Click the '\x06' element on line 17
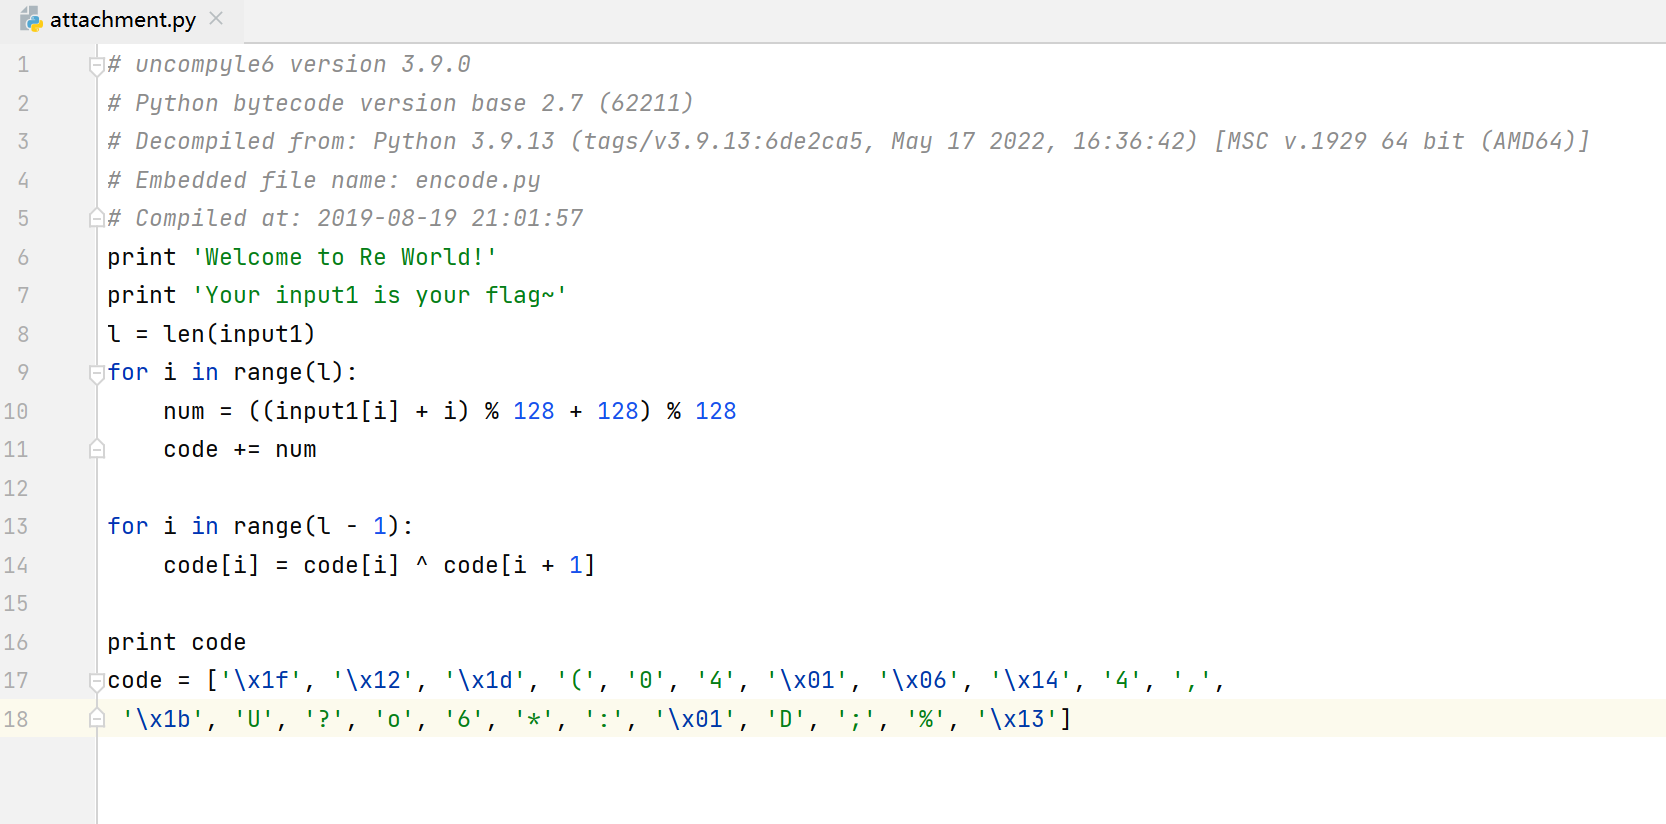 [919, 680]
